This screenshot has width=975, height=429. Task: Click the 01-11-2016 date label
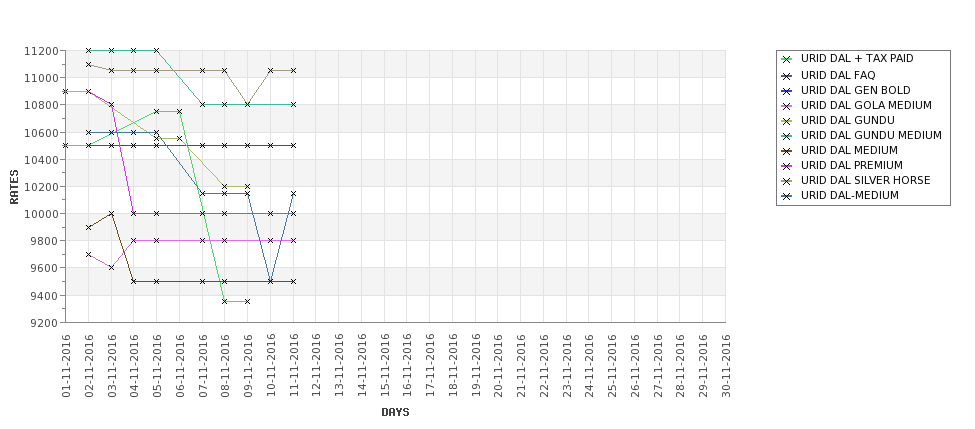[x=66, y=366]
